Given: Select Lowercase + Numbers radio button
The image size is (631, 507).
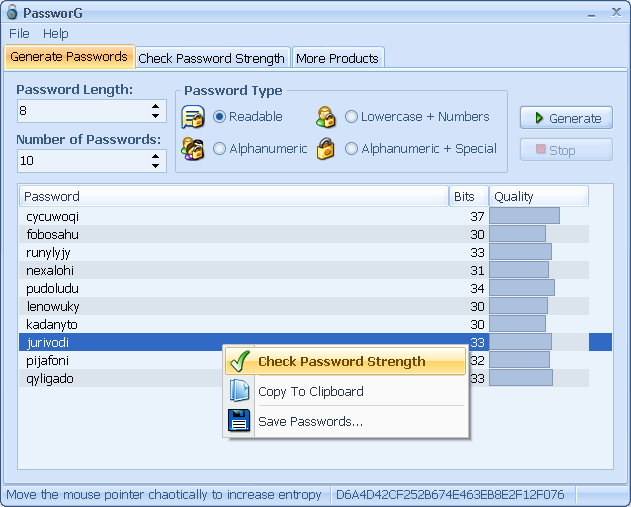Looking at the screenshot, I should click(351, 117).
